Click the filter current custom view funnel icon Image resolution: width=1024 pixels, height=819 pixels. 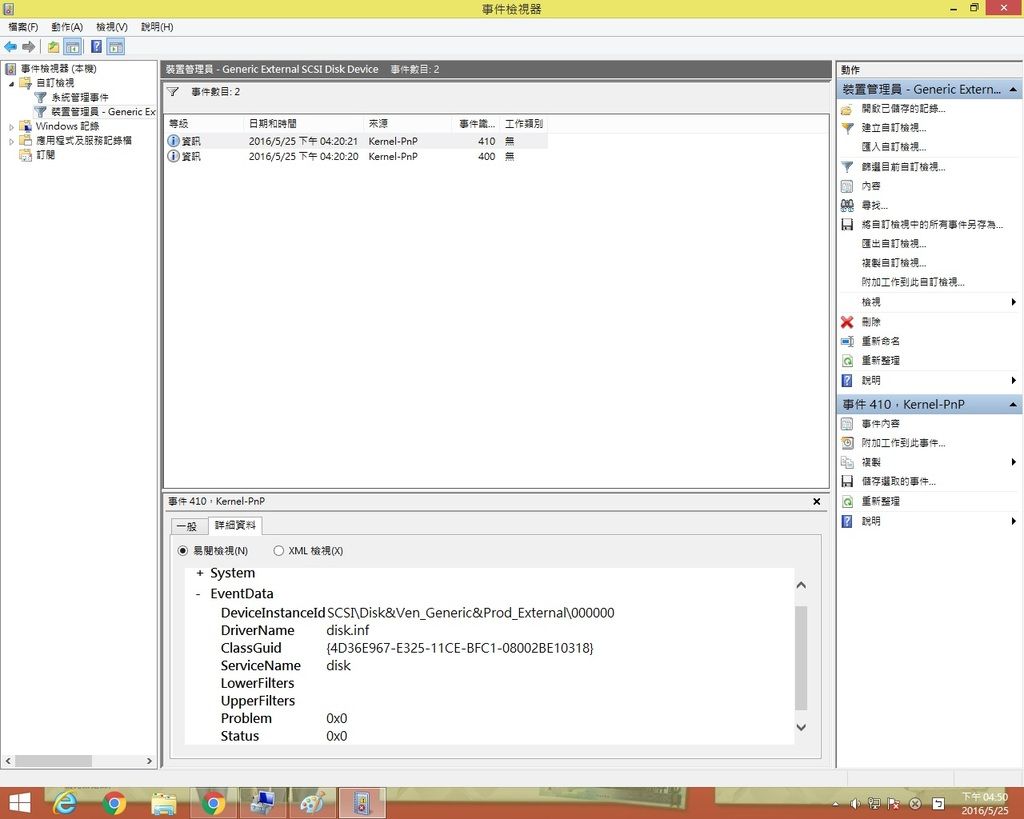click(847, 167)
